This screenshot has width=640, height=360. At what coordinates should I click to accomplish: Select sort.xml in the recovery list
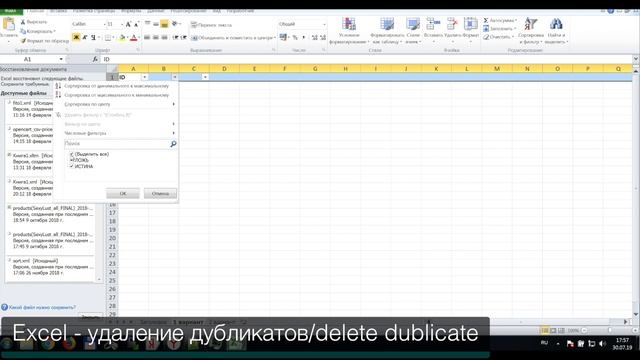tap(50, 267)
